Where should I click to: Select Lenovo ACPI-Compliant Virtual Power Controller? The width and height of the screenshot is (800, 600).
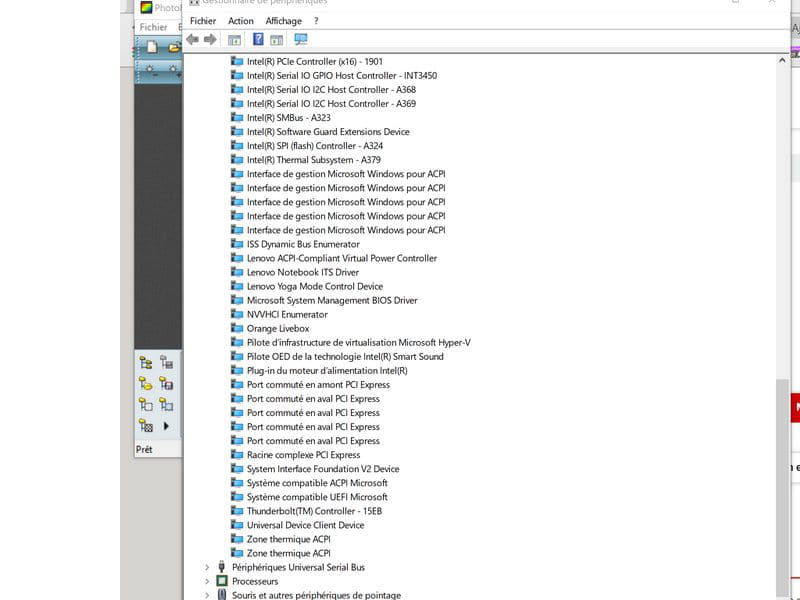[x=341, y=258]
